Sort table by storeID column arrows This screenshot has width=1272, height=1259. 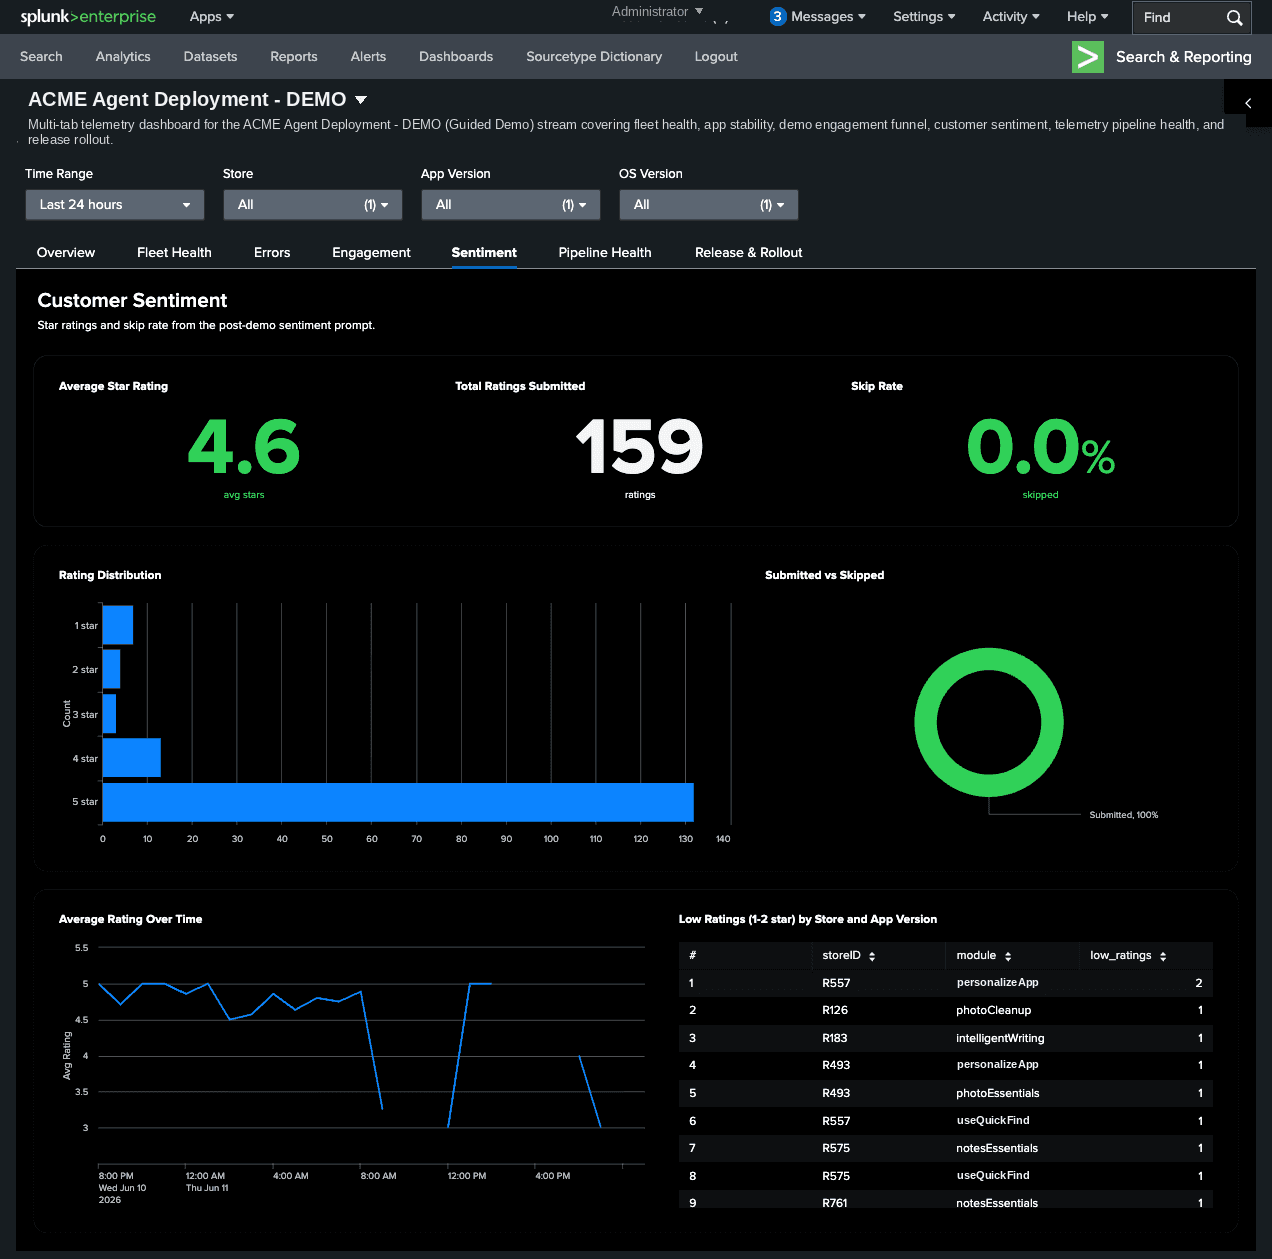[x=872, y=957]
